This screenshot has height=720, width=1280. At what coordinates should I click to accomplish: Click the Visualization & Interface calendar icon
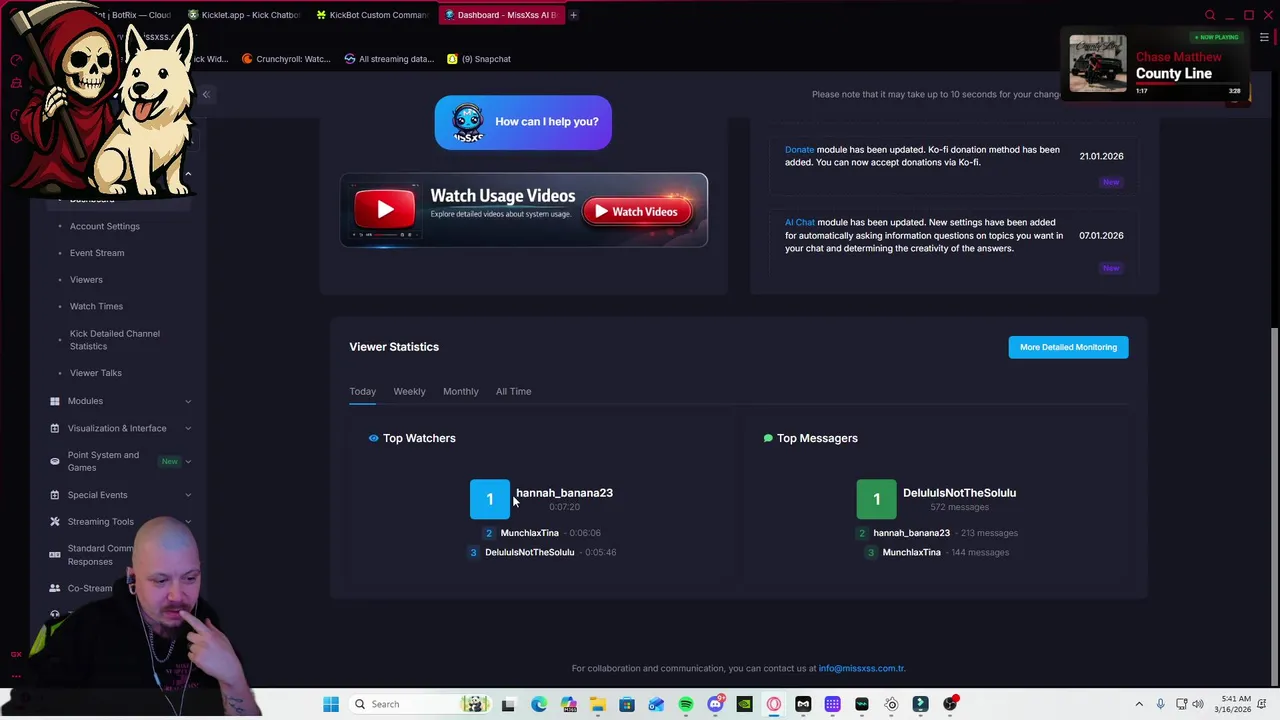point(55,428)
